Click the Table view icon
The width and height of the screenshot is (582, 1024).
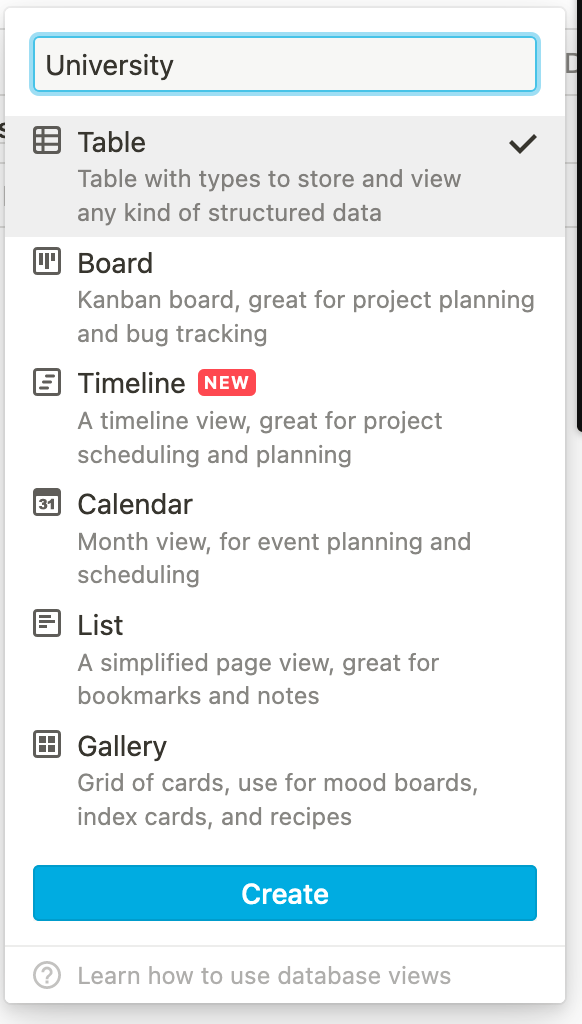coord(47,140)
